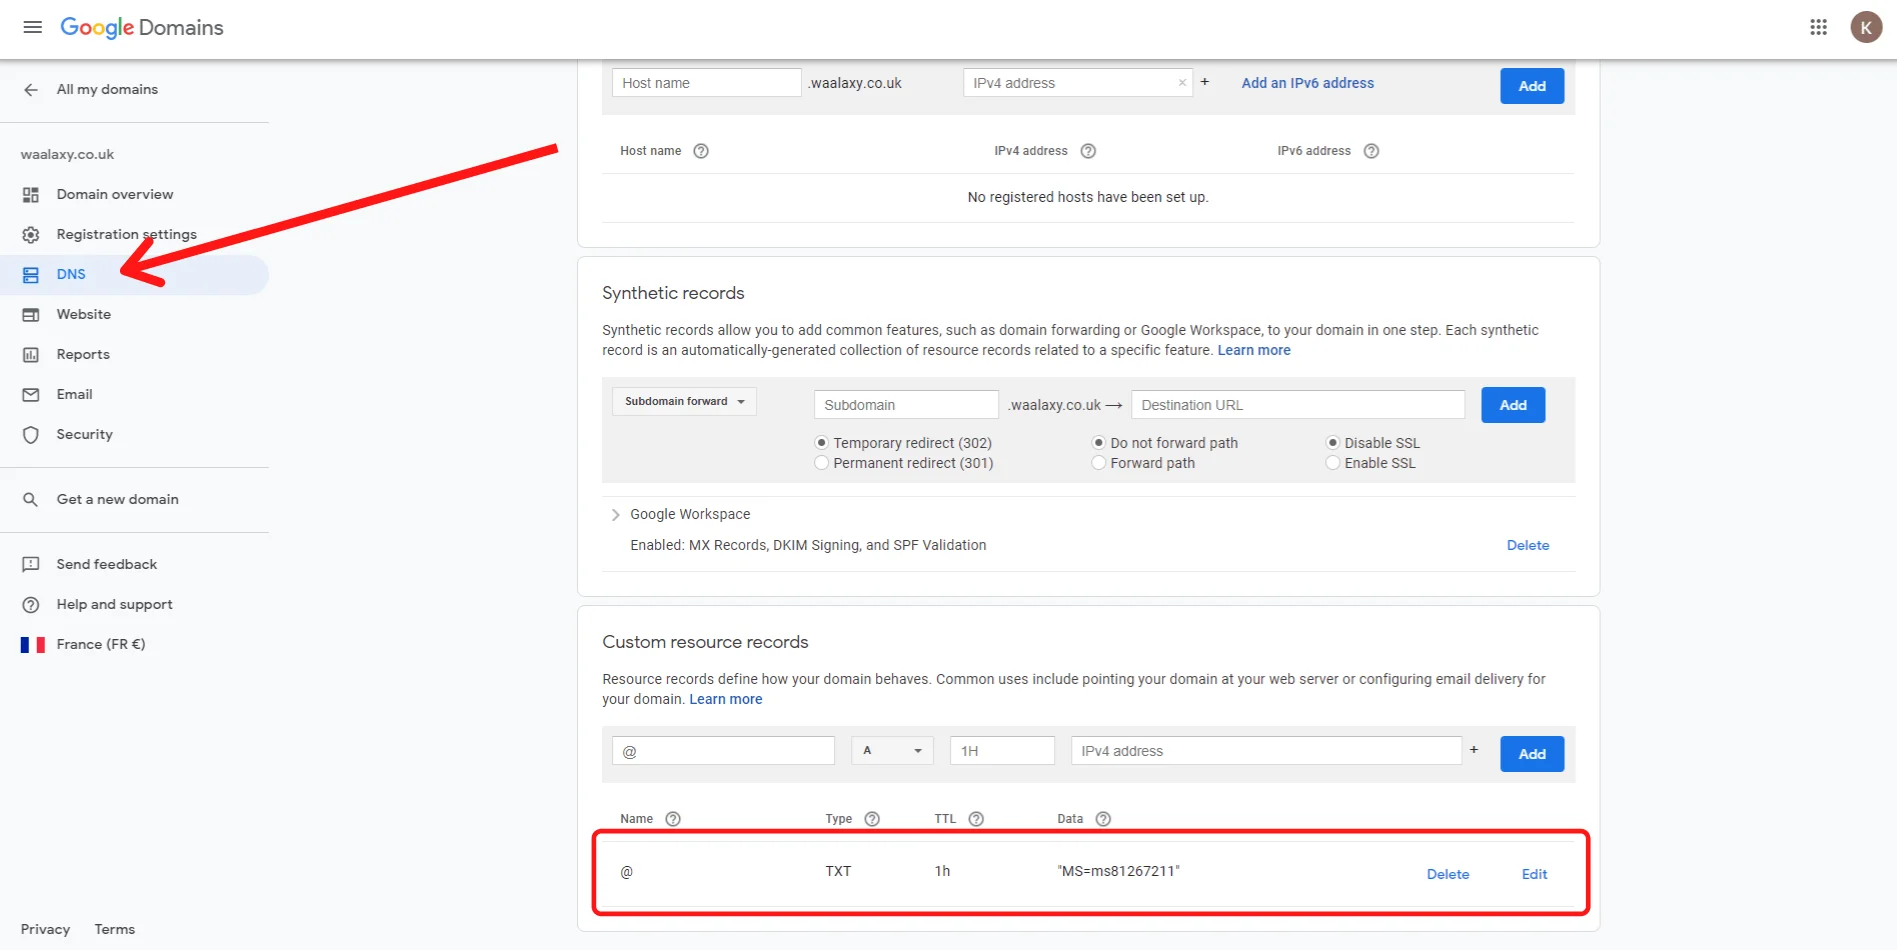This screenshot has height=950, width=1897.
Task: Open help for TTL column
Action: click(976, 819)
